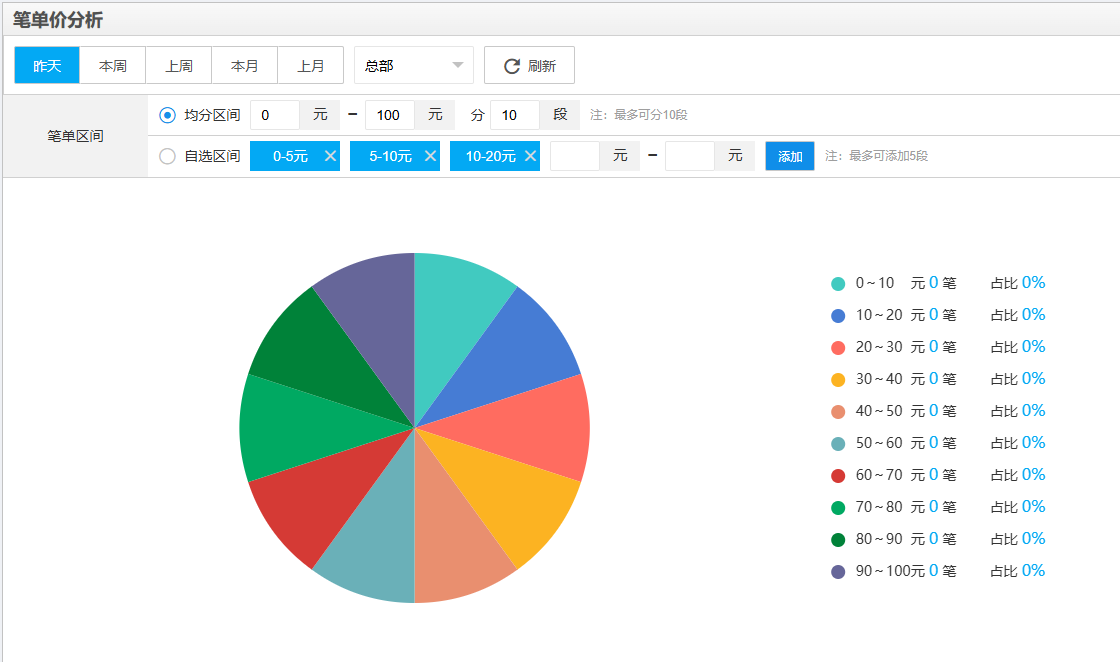The height and width of the screenshot is (662, 1120).
Task: Click the 笔单区间 section label
Action: coord(76,136)
